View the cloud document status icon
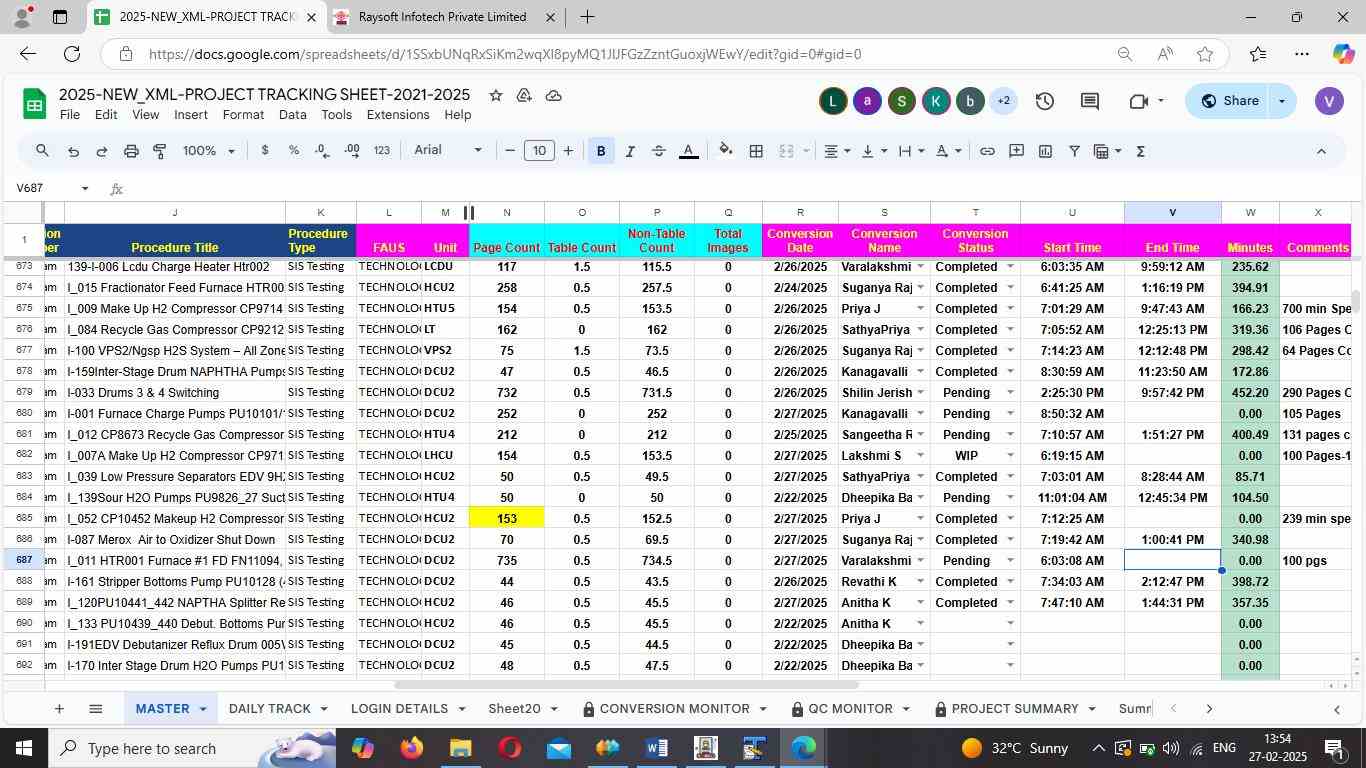The width and height of the screenshot is (1366, 768). 553,95
